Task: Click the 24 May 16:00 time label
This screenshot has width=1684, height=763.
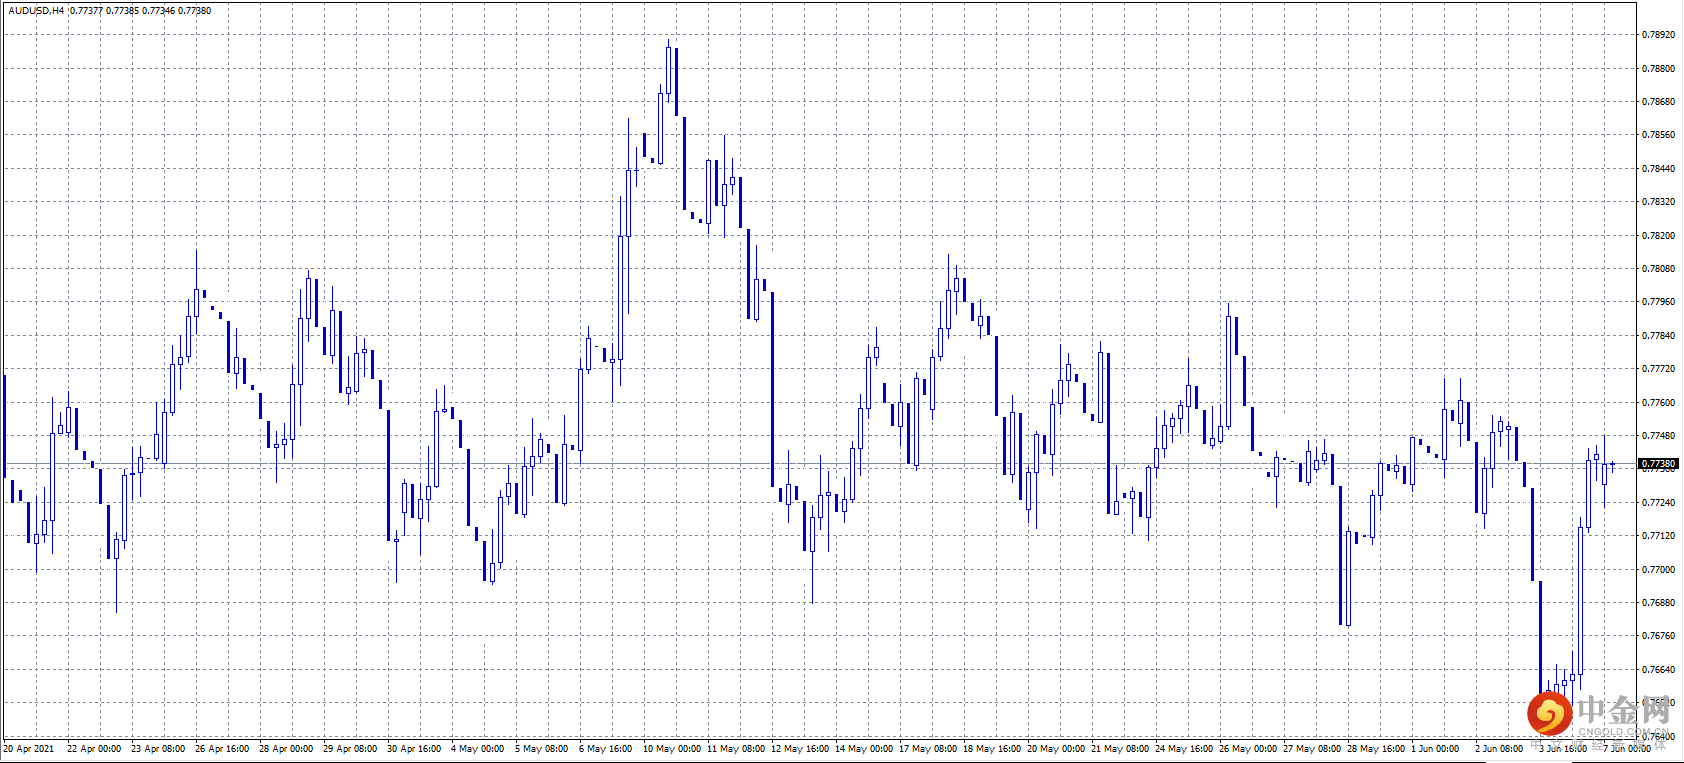Action: [1184, 749]
